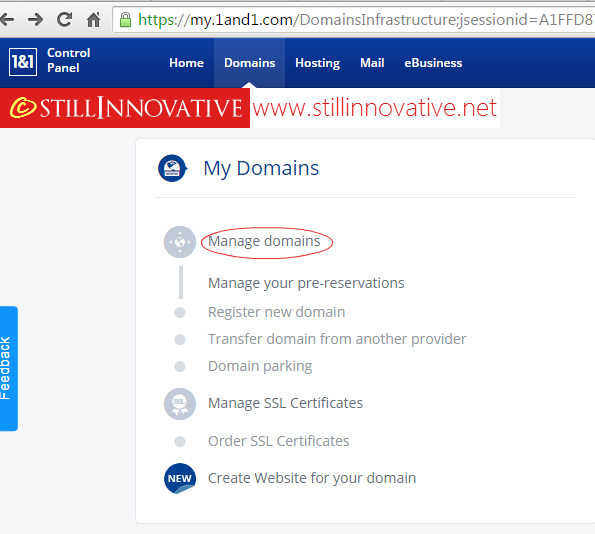Click the NEW badge icon
This screenshot has width=595, height=534.
(x=180, y=479)
